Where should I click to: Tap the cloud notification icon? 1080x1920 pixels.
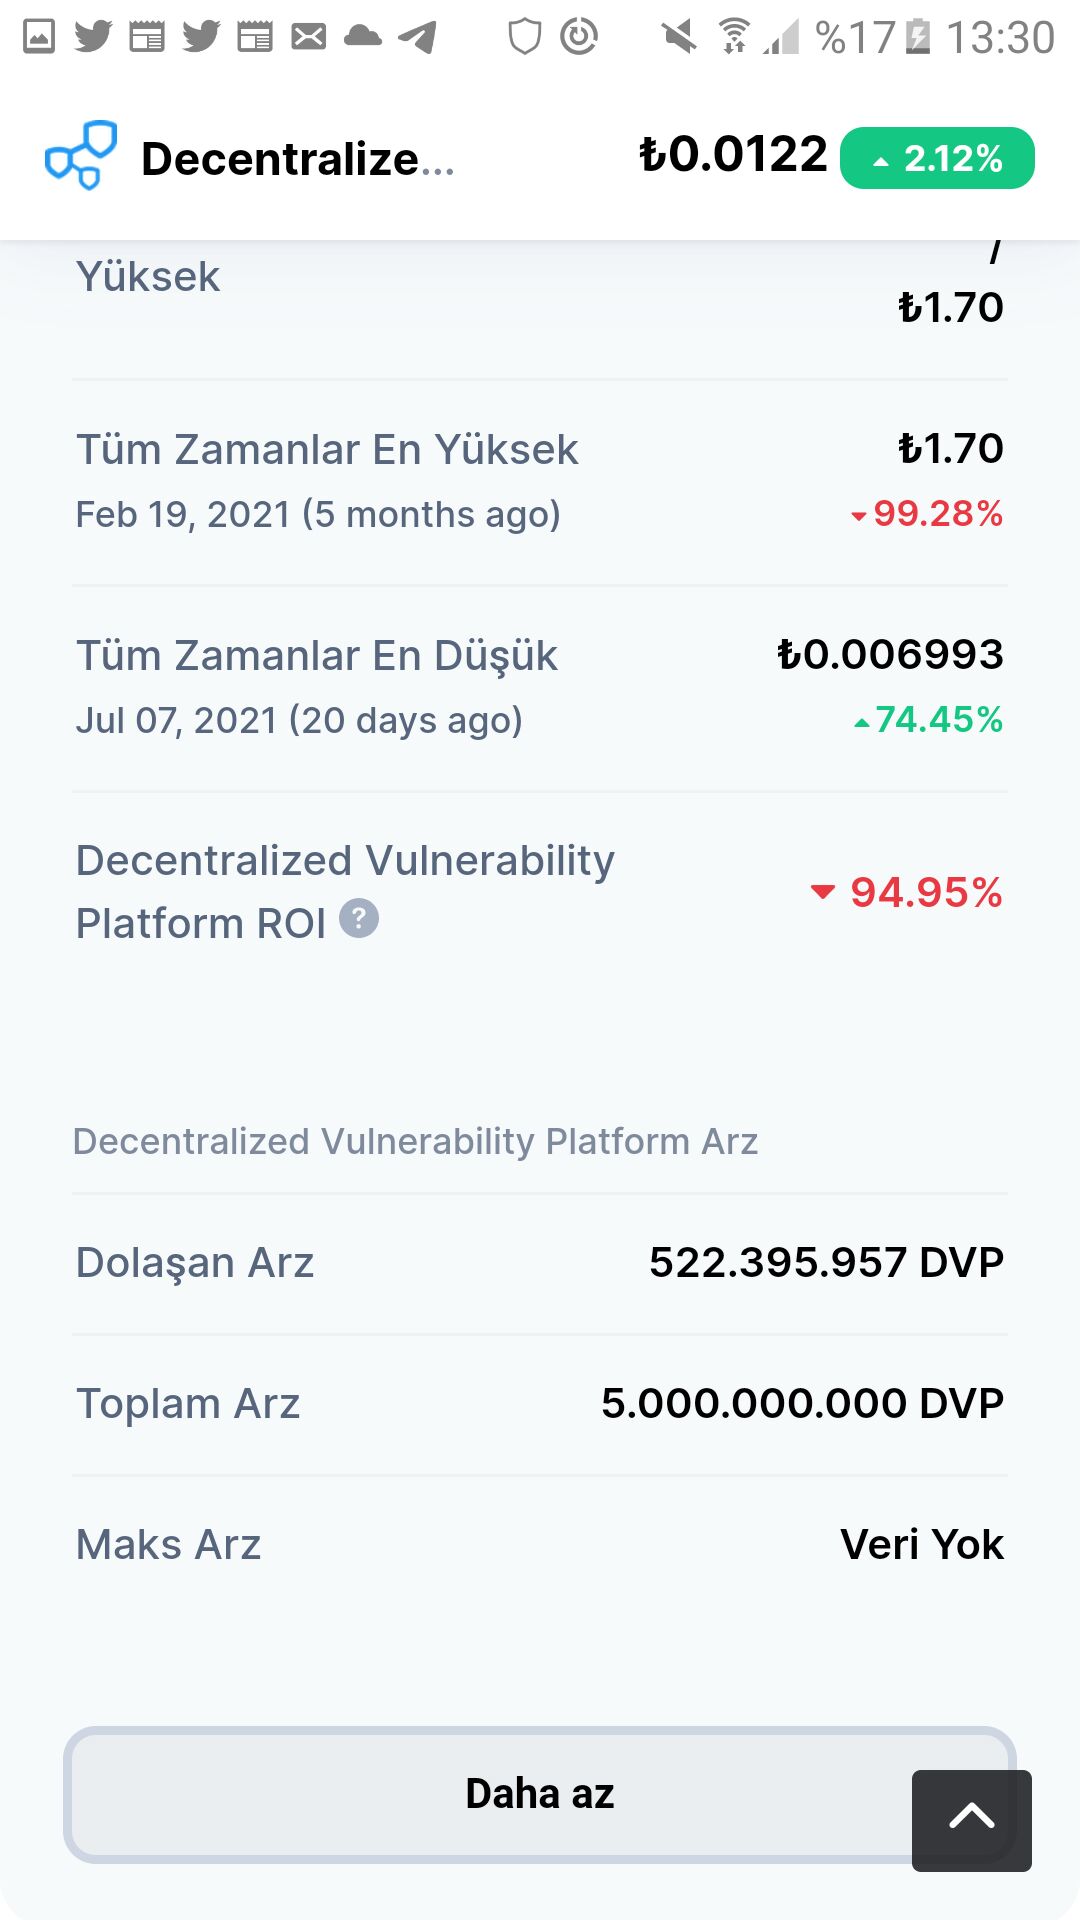point(362,37)
